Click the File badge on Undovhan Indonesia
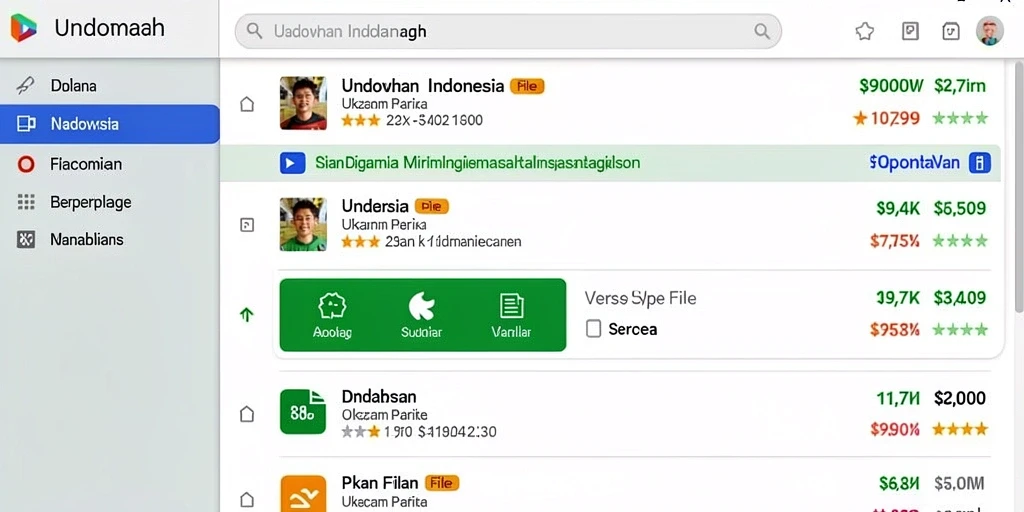The width and height of the screenshot is (1024, 512). [x=527, y=86]
